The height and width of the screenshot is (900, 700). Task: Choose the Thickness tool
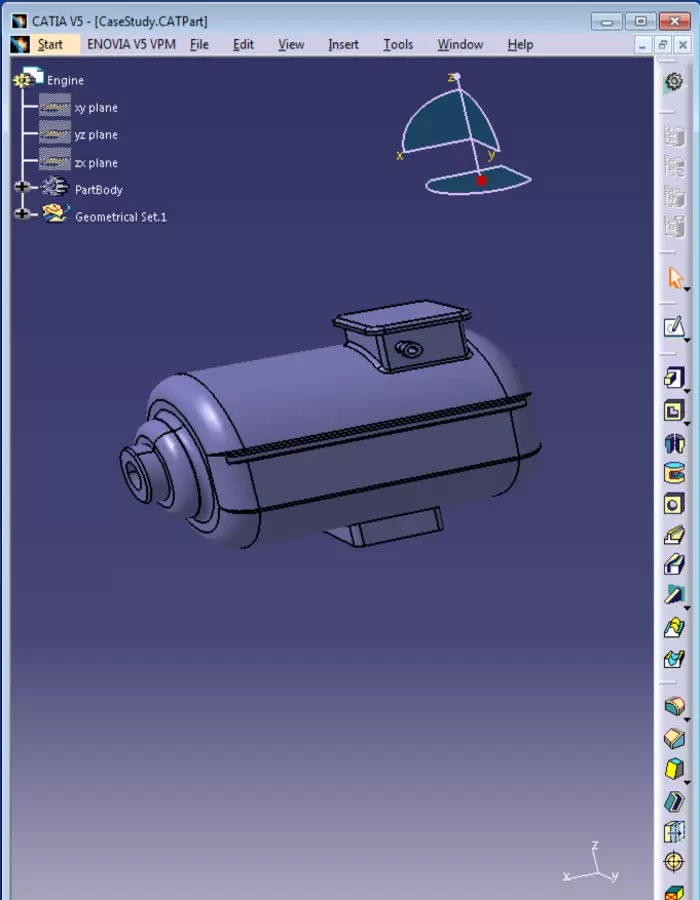[674, 831]
